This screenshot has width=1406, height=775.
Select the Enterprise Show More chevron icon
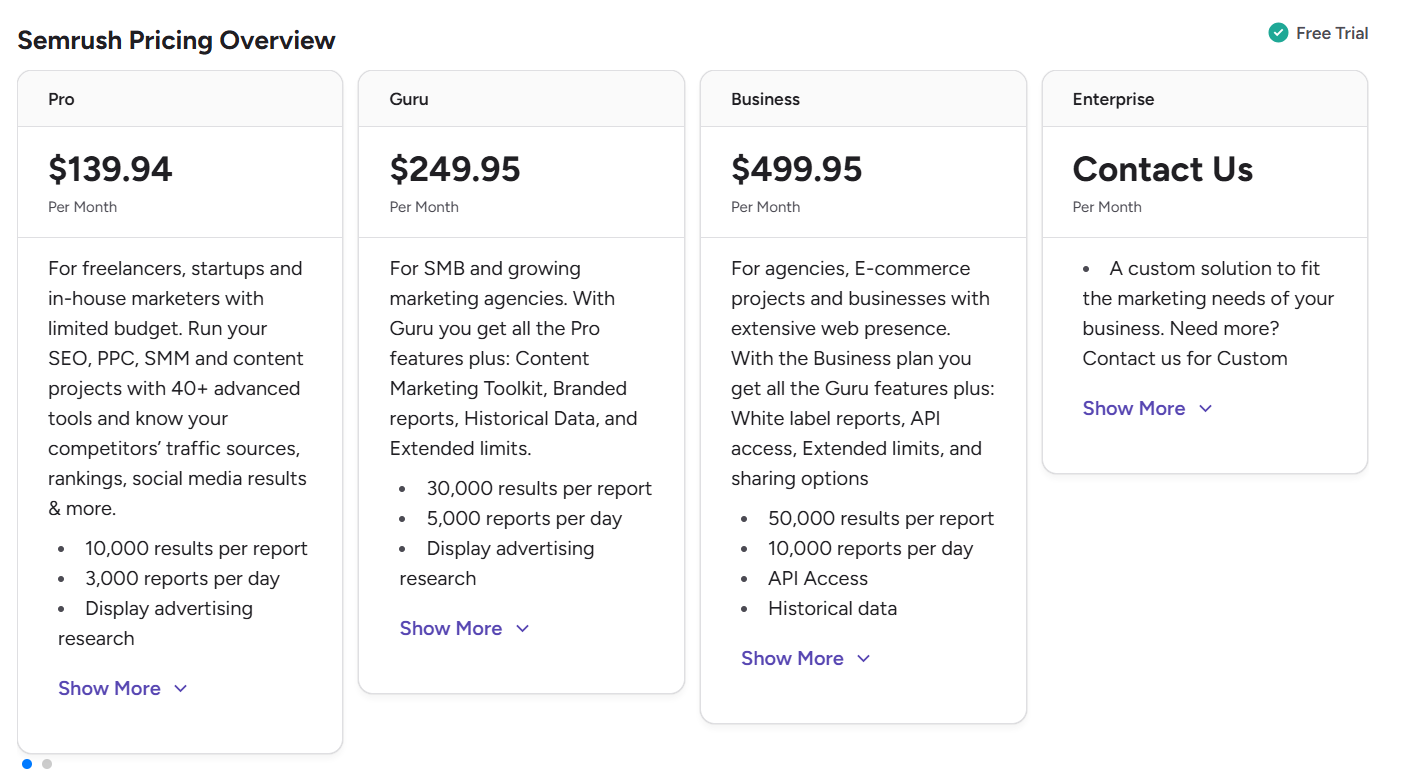[x=1206, y=408]
